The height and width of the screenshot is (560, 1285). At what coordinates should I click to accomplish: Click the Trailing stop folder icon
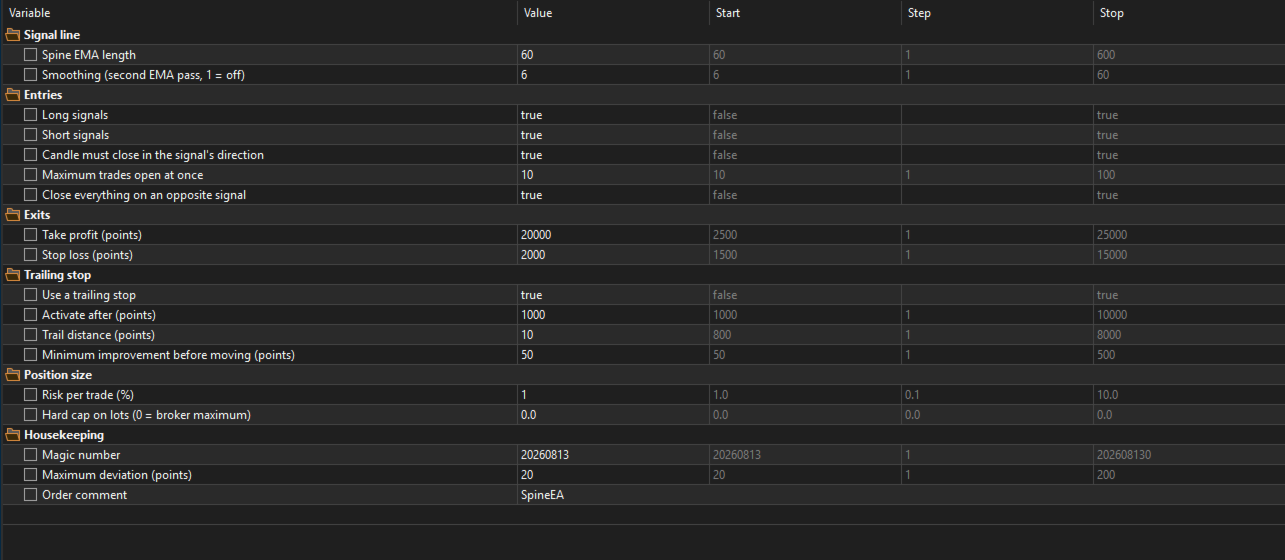[x=12, y=275]
